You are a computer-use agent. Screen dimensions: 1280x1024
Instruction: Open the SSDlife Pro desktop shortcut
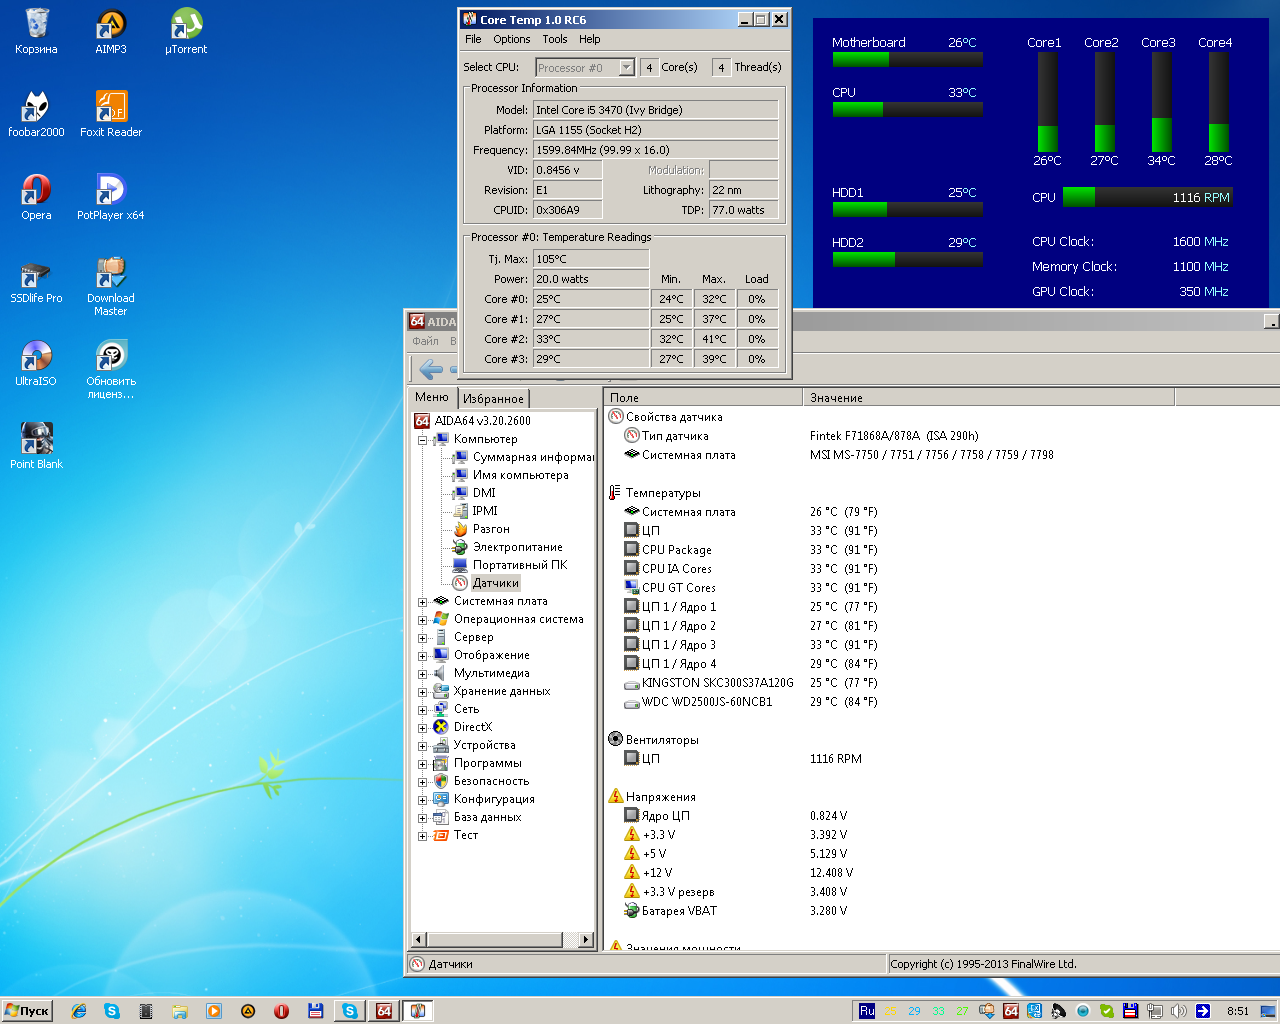pyautogui.click(x=36, y=280)
